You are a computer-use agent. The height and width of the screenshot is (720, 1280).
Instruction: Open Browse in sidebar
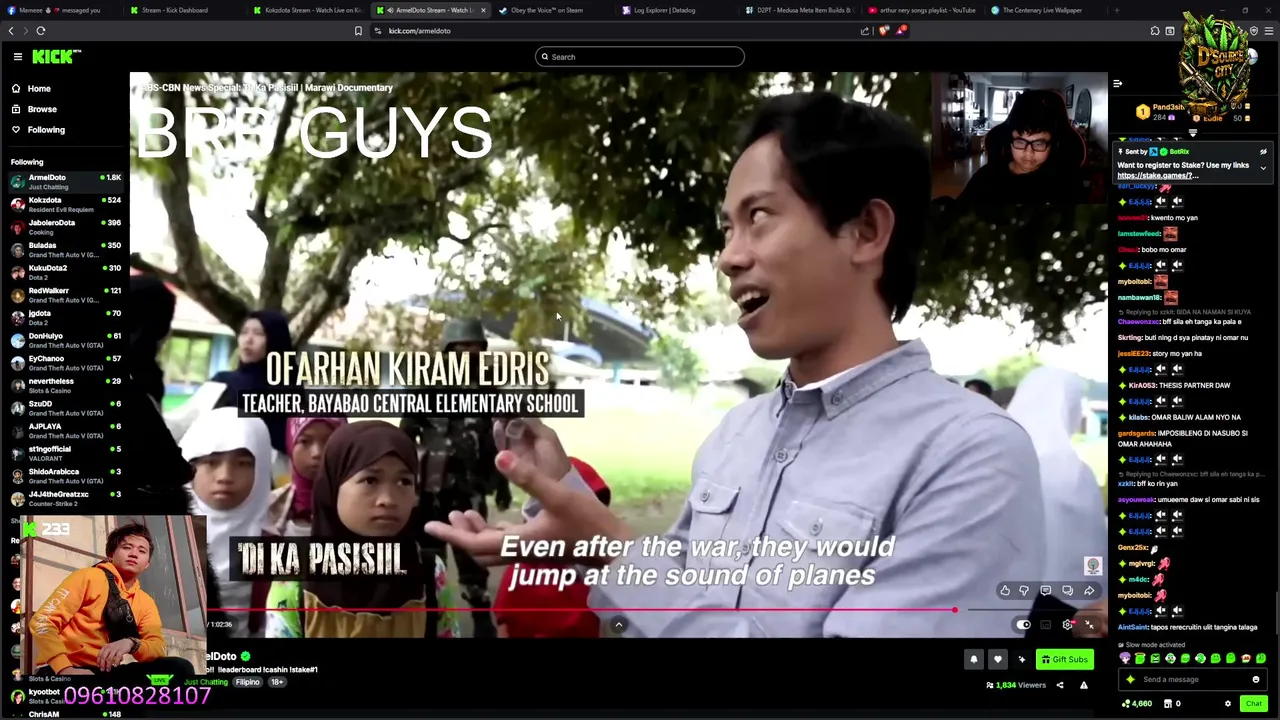click(x=42, y=109)
